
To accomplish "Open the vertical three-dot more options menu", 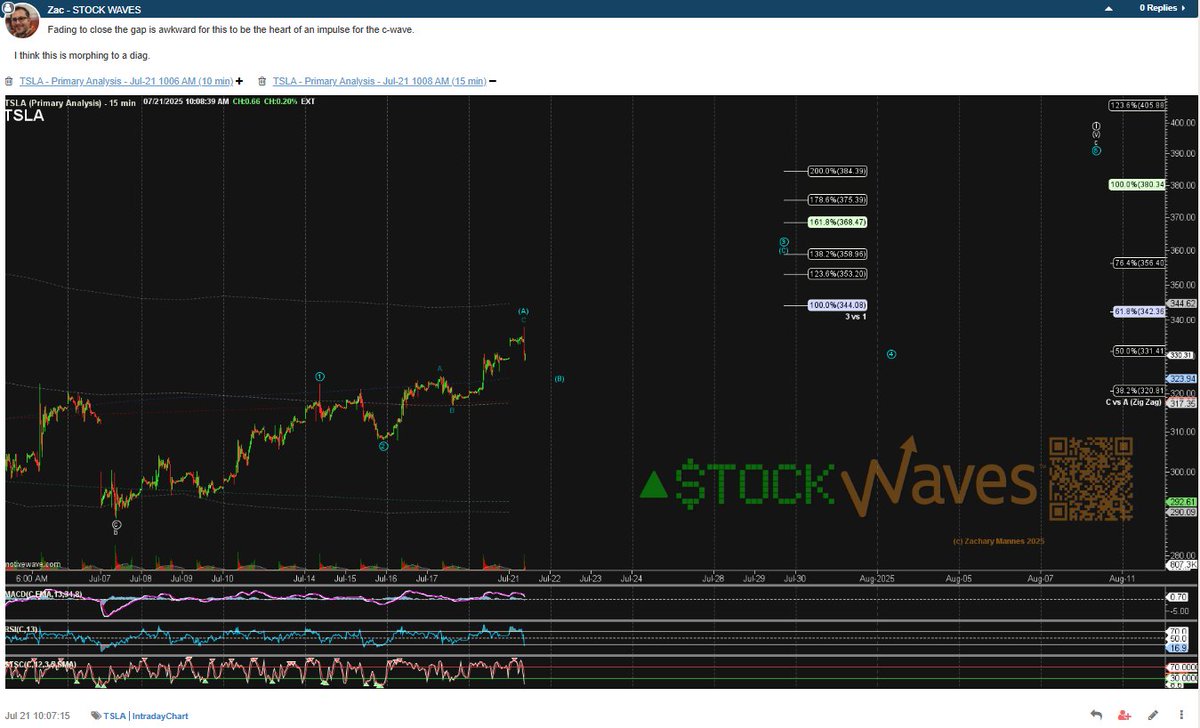I will (1181, 715).
